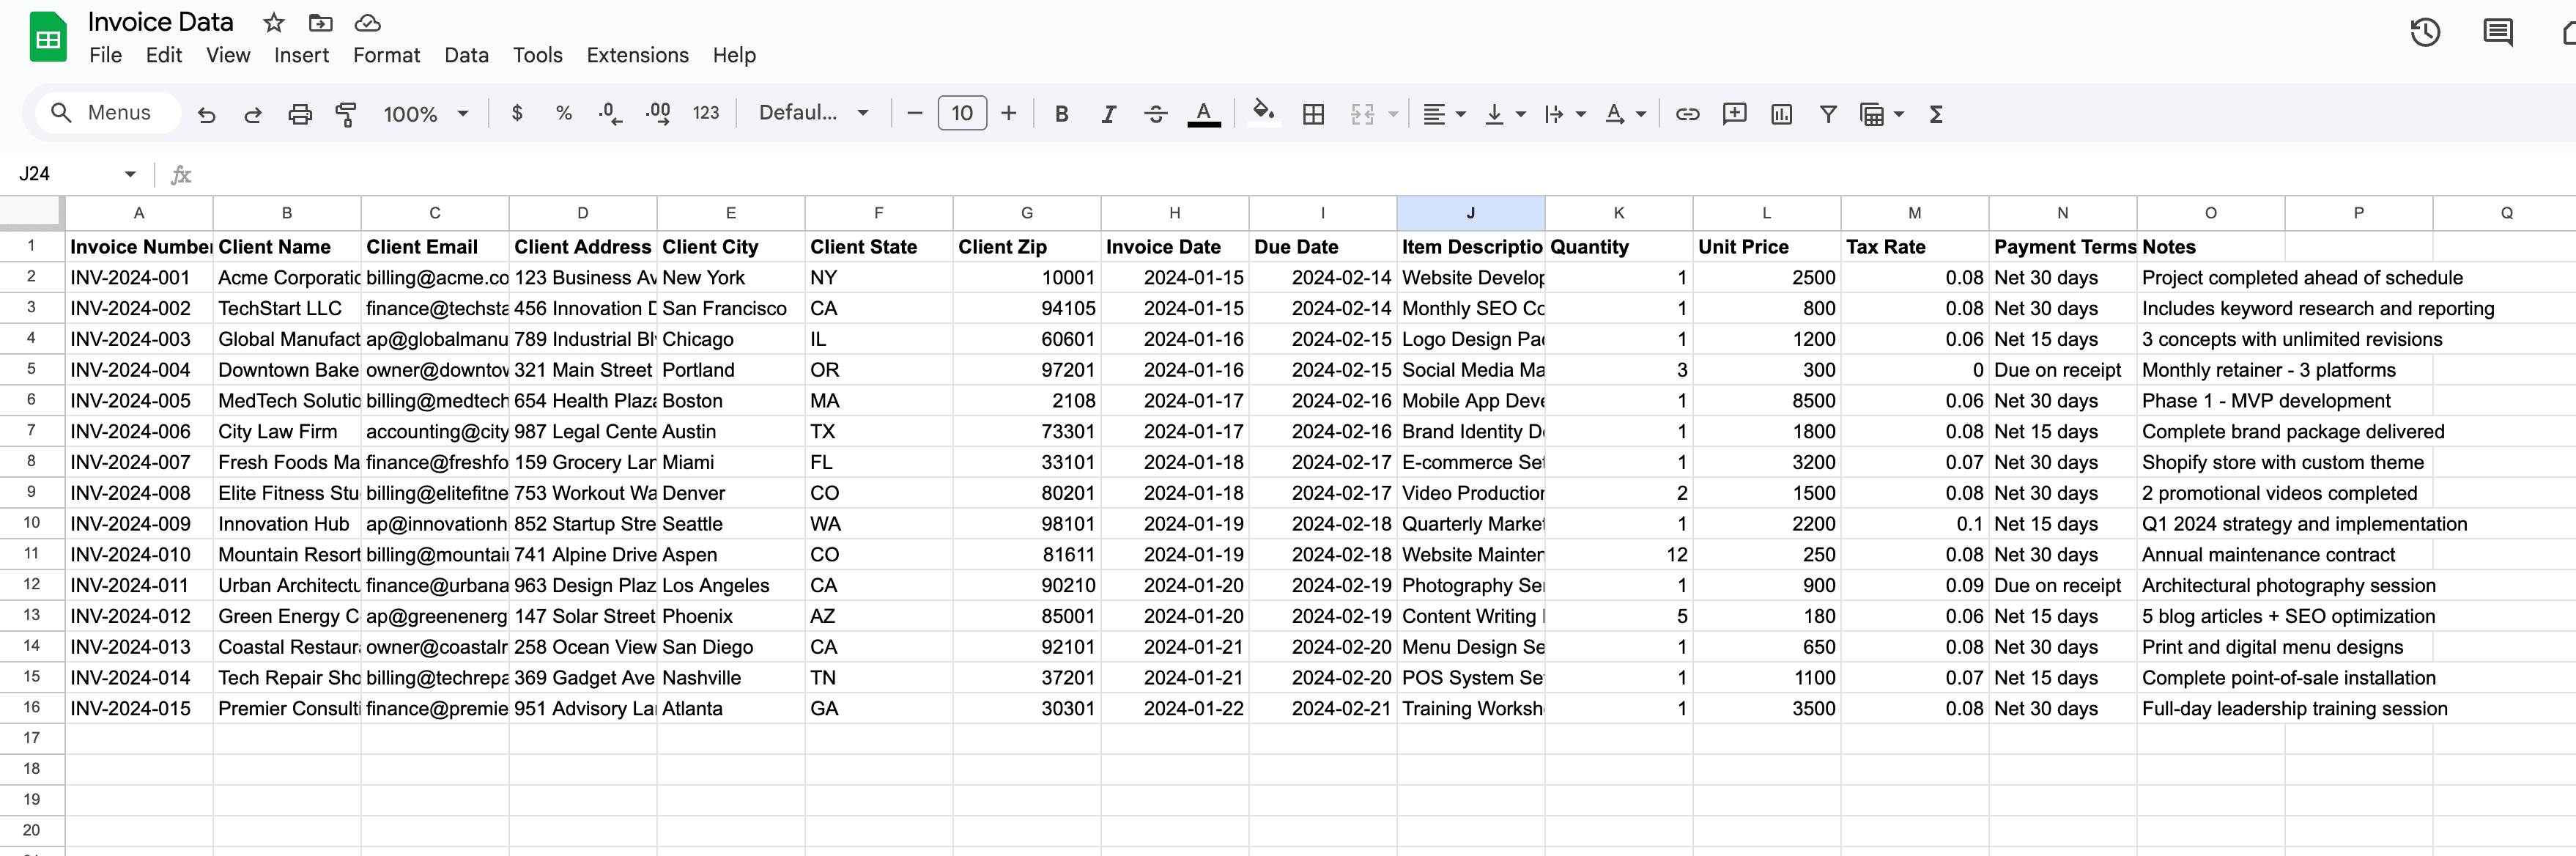The image size is (2576, 856).
Task: Click the create filter funnel icon
Action: (1828, 114)
